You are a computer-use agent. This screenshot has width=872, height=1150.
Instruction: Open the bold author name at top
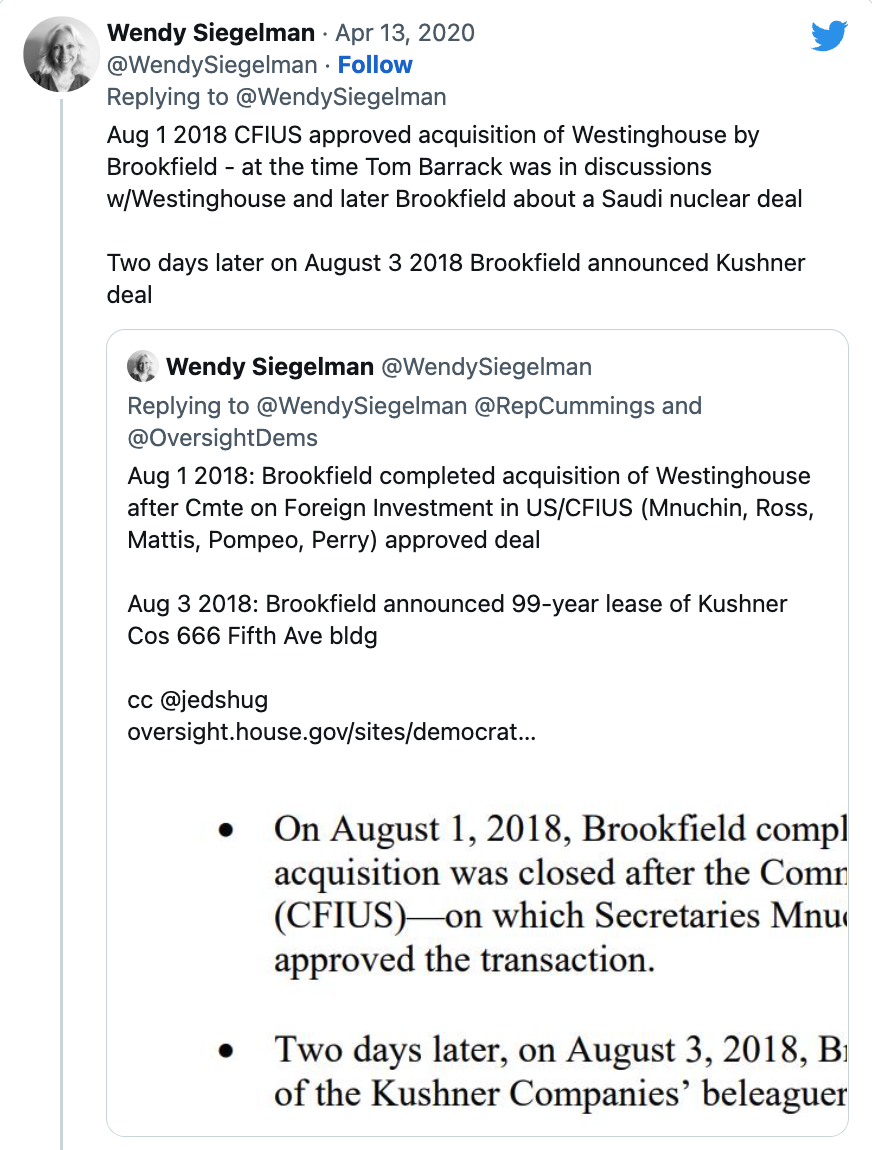[210, 33]
